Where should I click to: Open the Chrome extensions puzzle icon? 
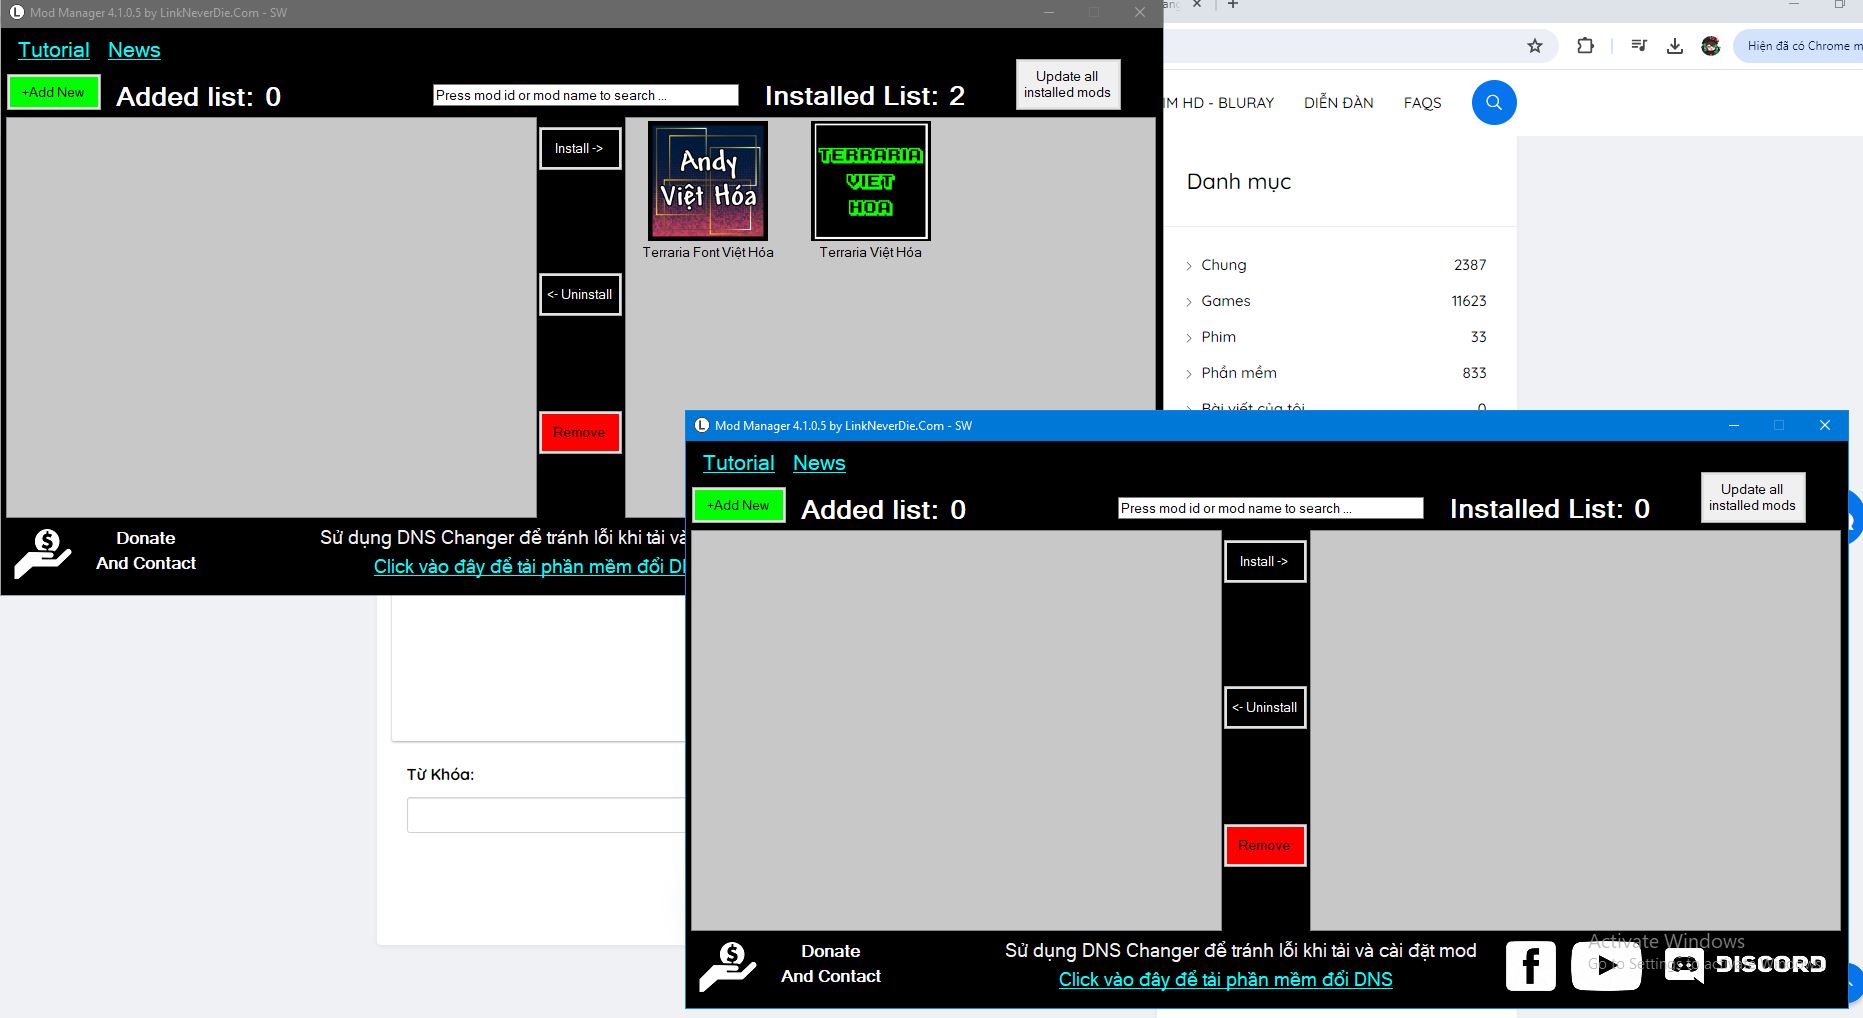click(x=1585, y=46)
